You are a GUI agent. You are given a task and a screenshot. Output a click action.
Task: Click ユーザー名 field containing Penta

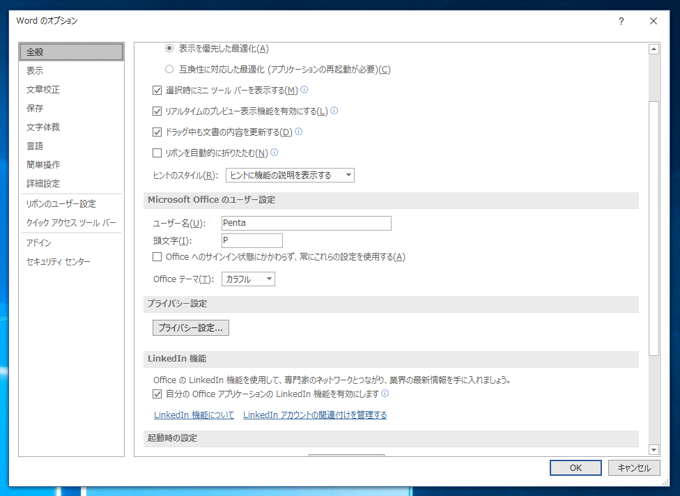306,223
